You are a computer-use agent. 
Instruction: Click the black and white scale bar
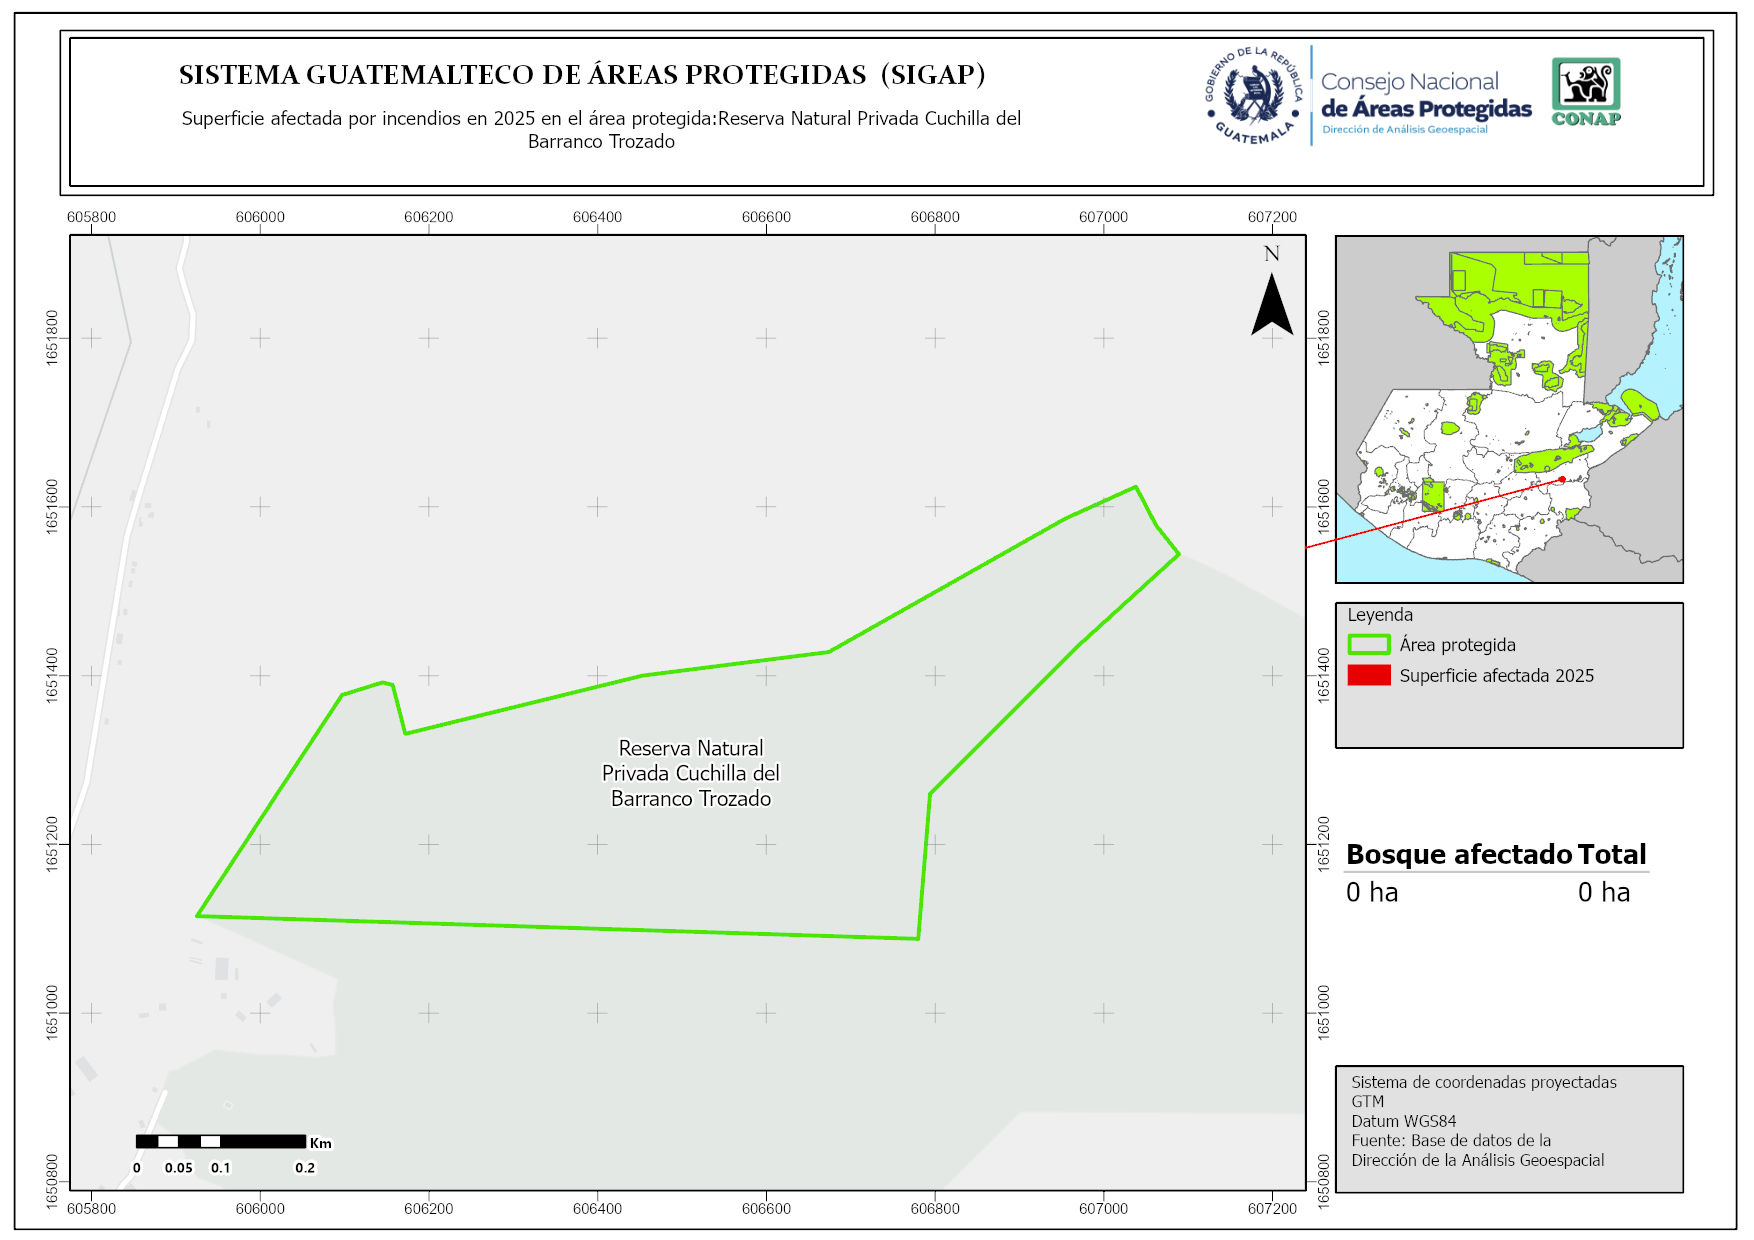220,1141
